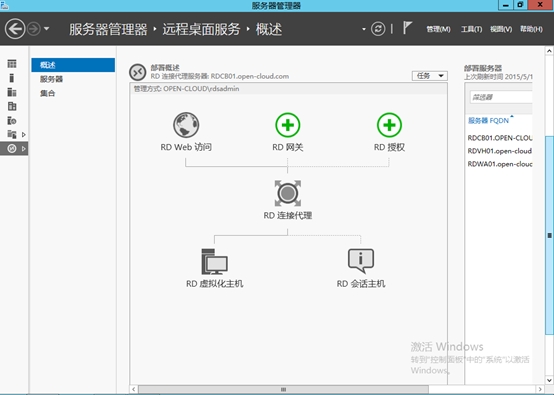Expand the Remote Desktop Services sidebar arrow
554x395 pixels.
pos(24,149)
